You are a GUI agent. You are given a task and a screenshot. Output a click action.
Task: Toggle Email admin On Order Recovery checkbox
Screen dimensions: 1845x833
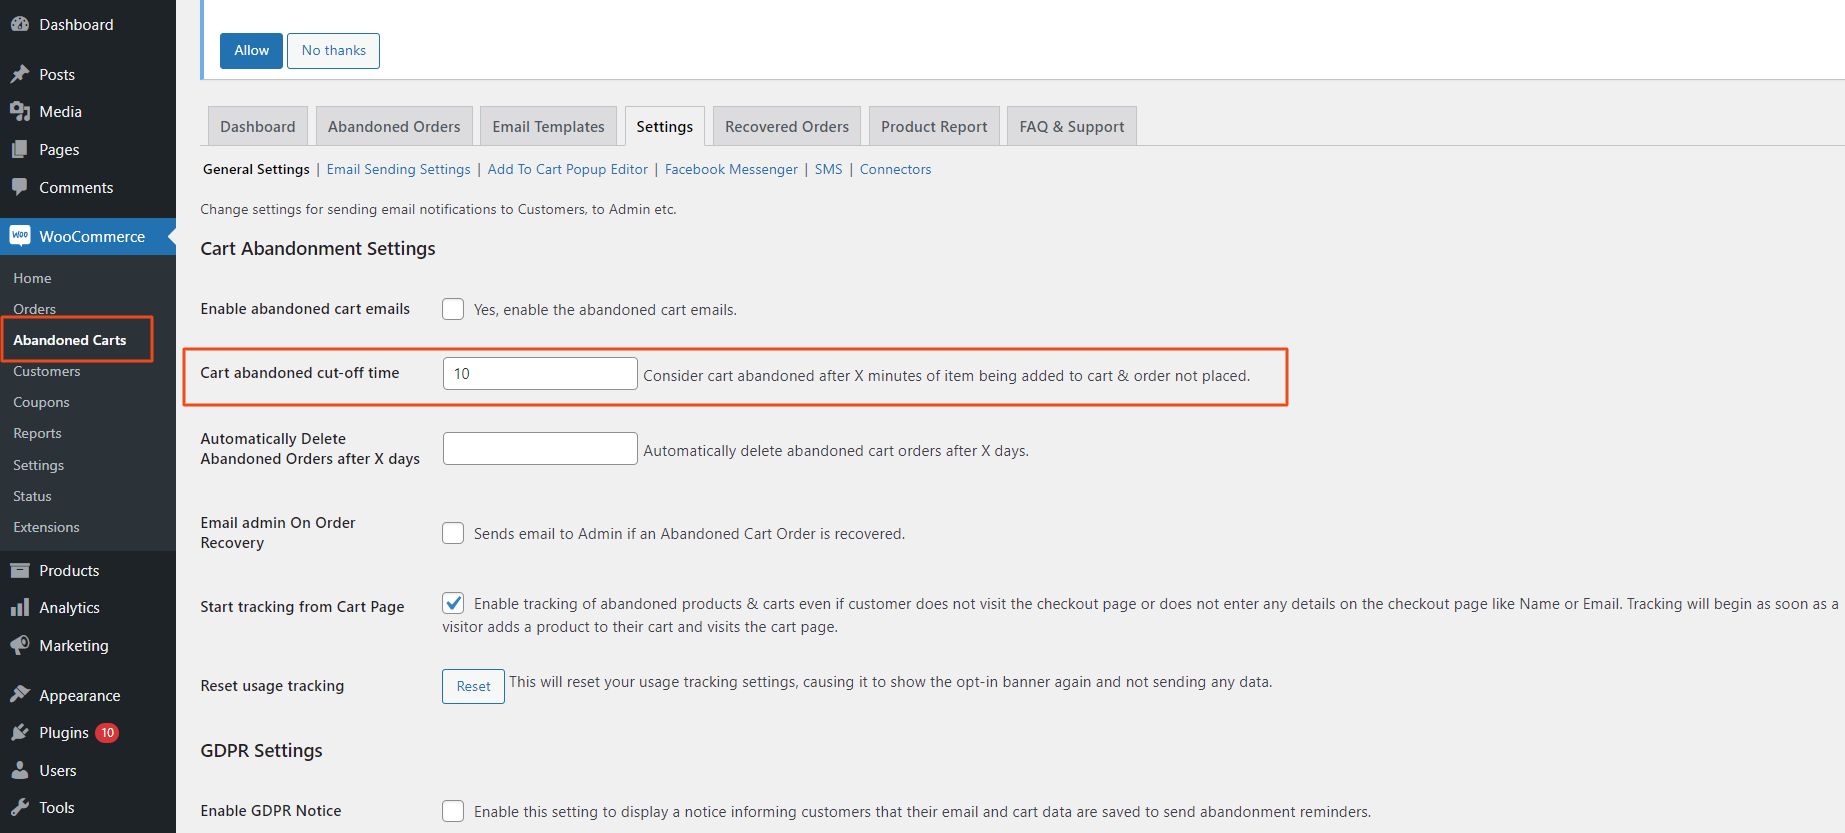coord(453,533)
